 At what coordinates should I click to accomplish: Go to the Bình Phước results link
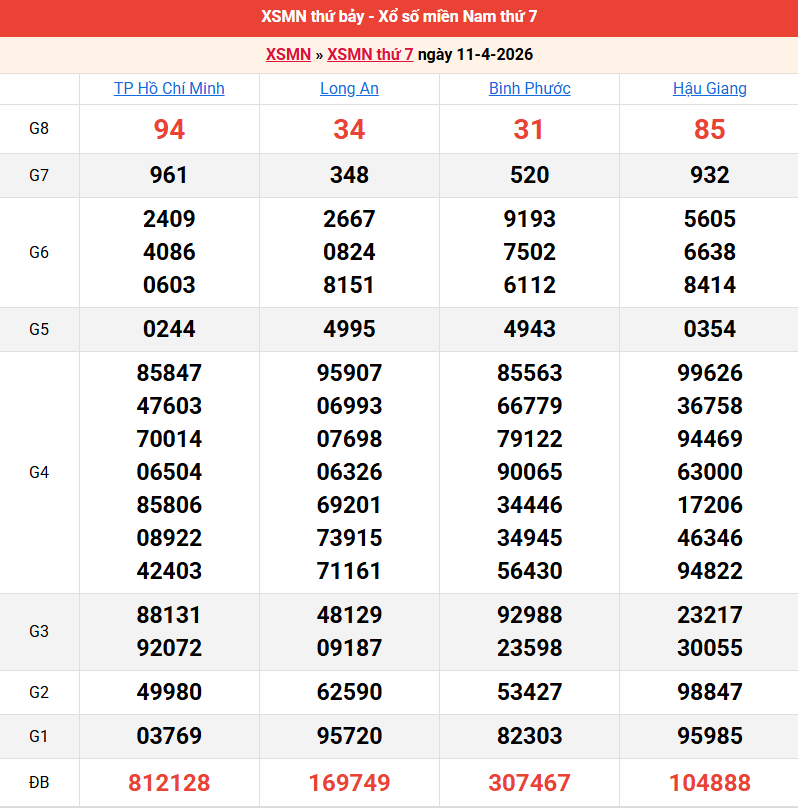529,88
